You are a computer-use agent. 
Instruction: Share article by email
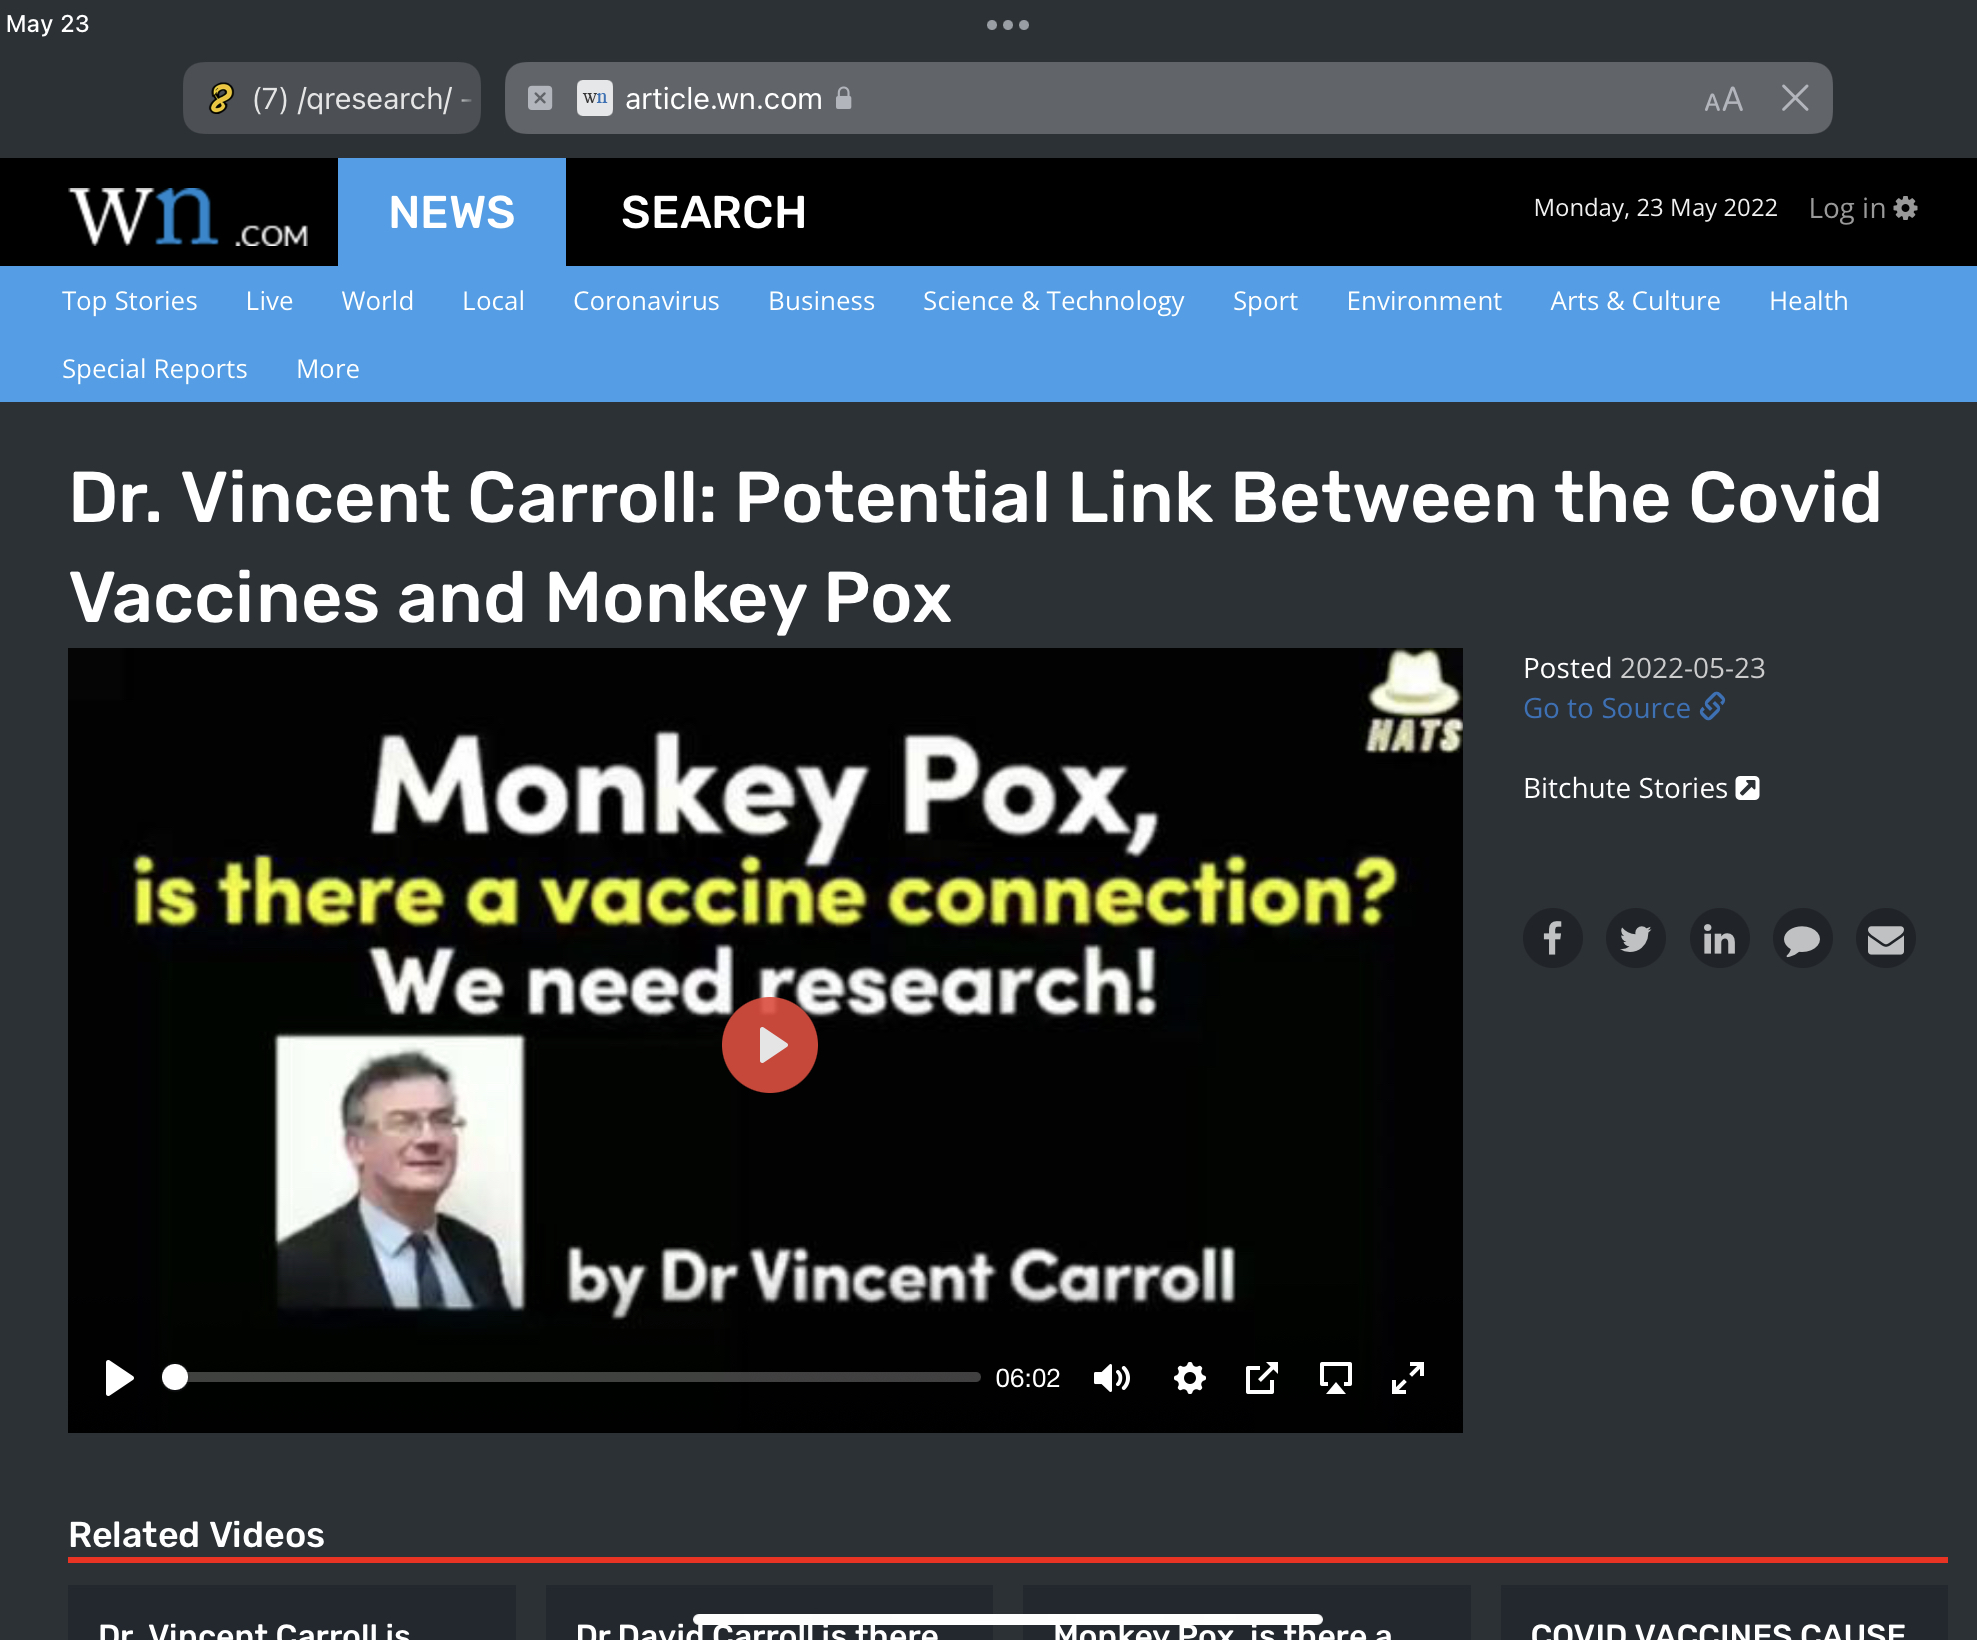(x=1886, y=938)
